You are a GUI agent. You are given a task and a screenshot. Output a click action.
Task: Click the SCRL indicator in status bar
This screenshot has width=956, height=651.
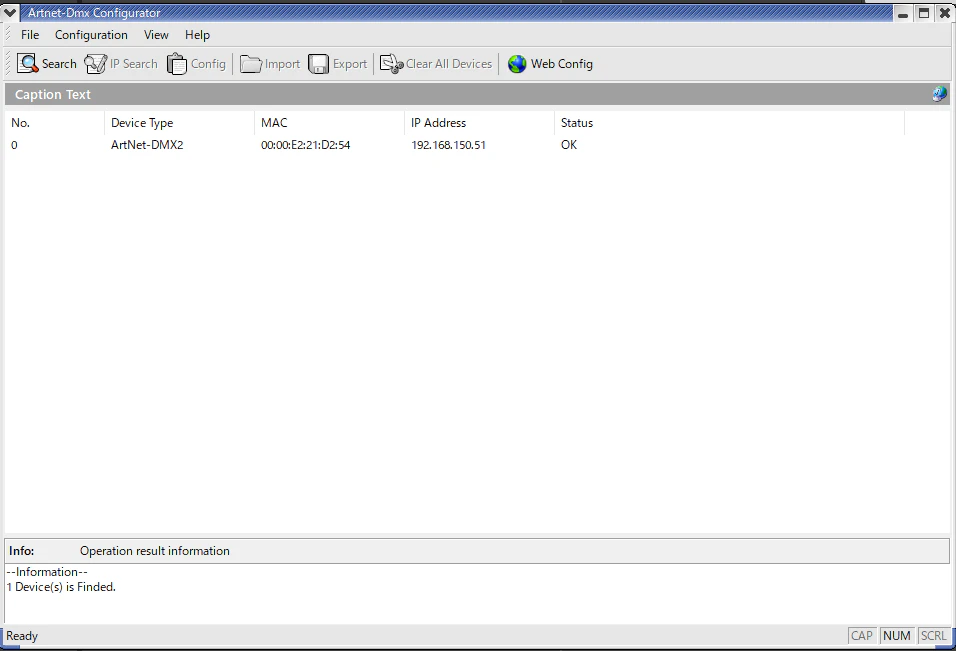coord(933,636)
